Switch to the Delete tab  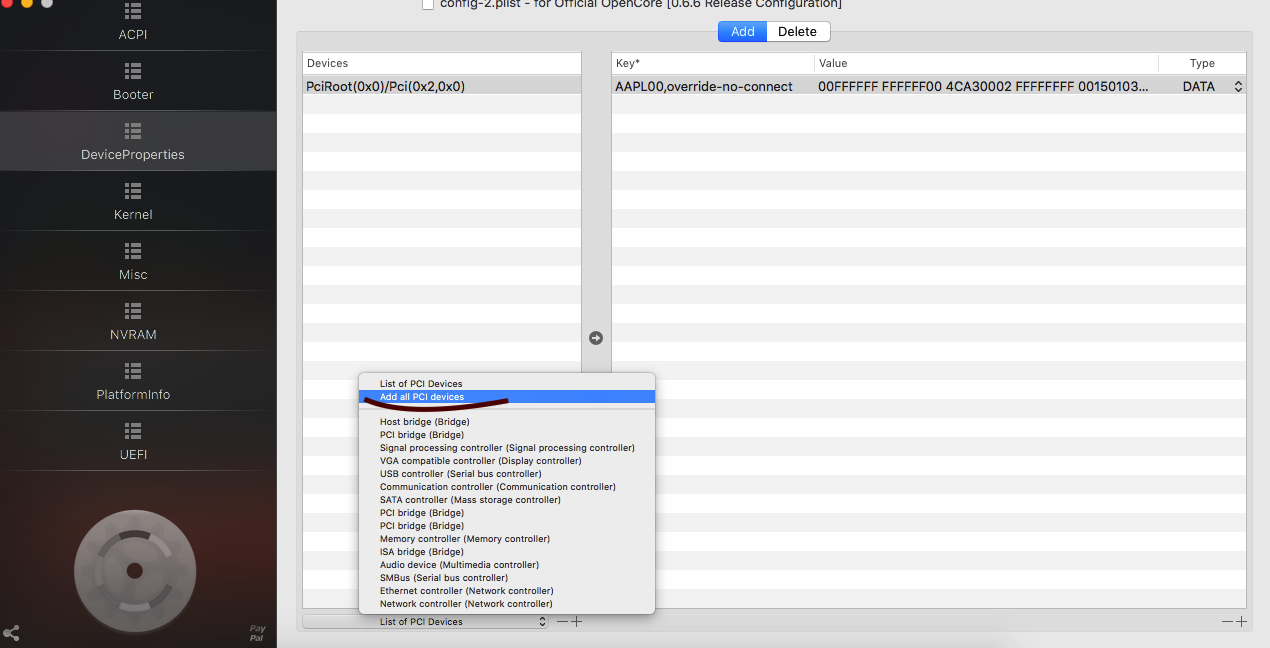click(797, 31)
